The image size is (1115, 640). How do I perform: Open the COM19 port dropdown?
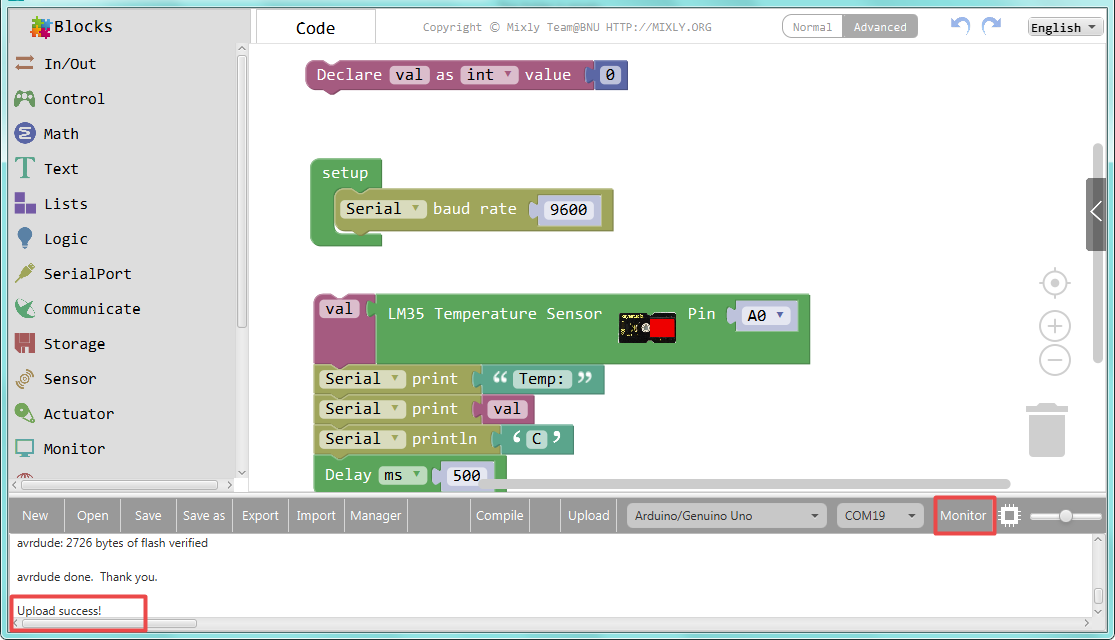[880, 516]
